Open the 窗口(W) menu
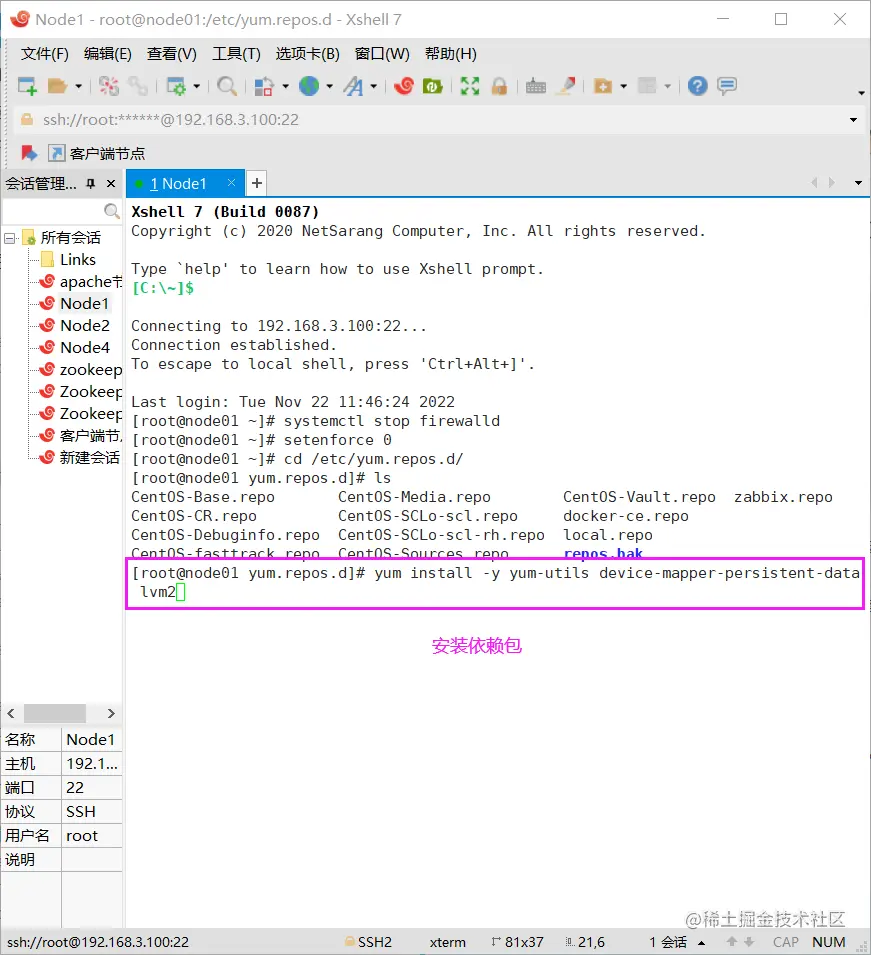The width and height of the screenshot is (871, 955). [x=382, y=54]
